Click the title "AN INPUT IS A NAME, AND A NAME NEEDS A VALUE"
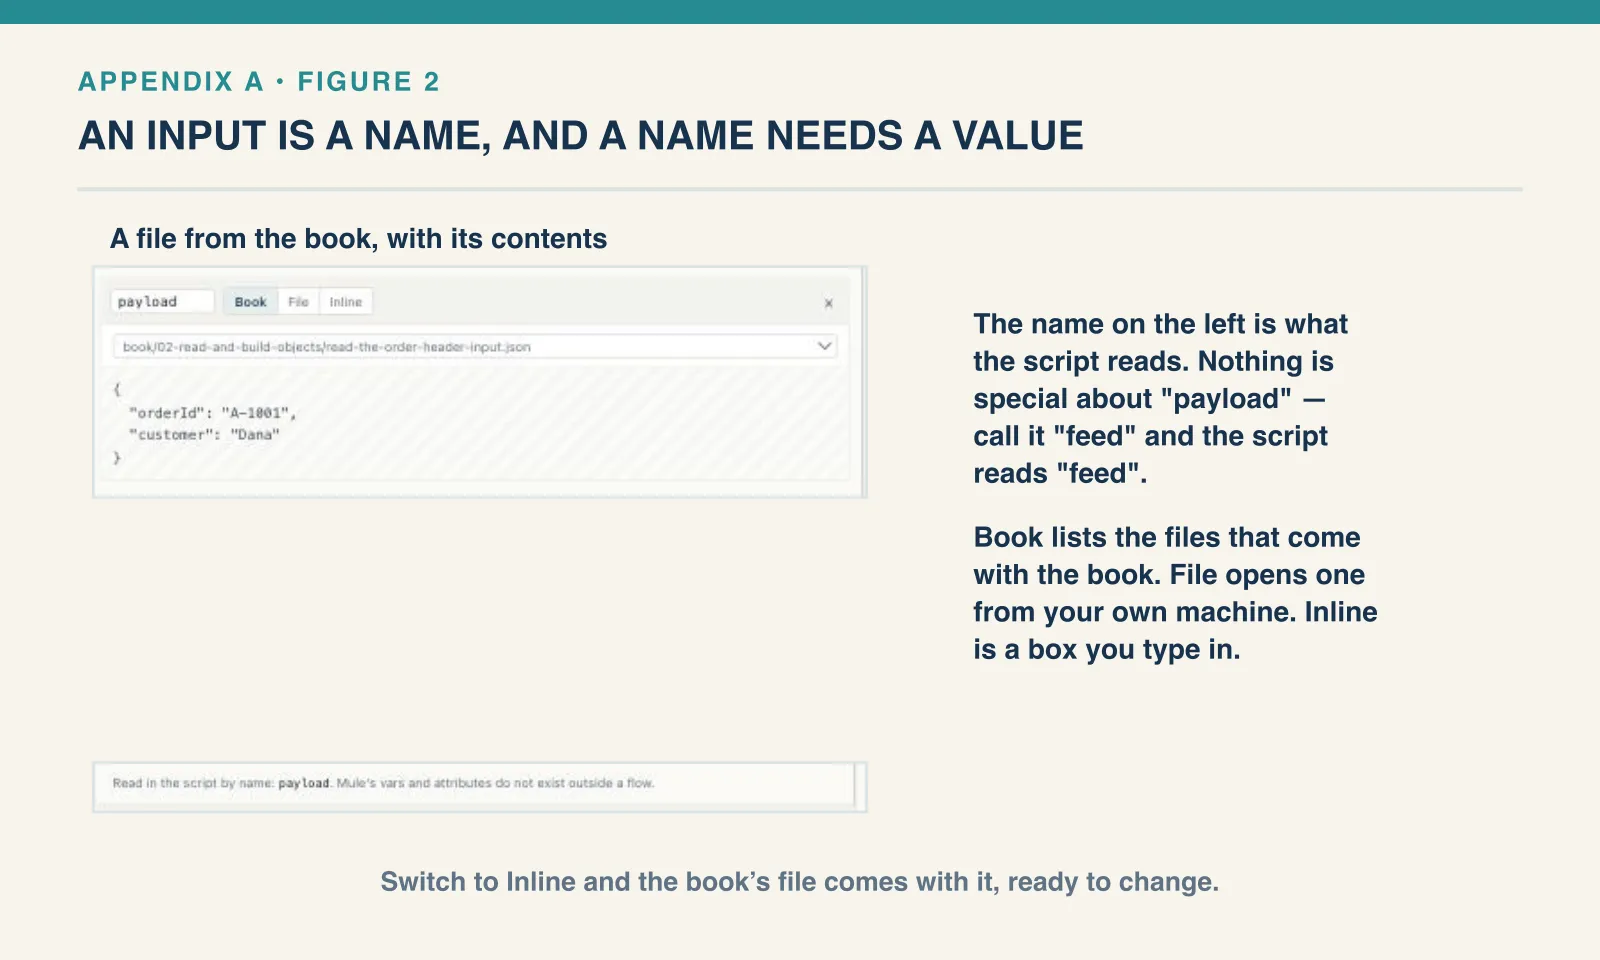This screenshot has height=960, width=1600. [581, 135]
